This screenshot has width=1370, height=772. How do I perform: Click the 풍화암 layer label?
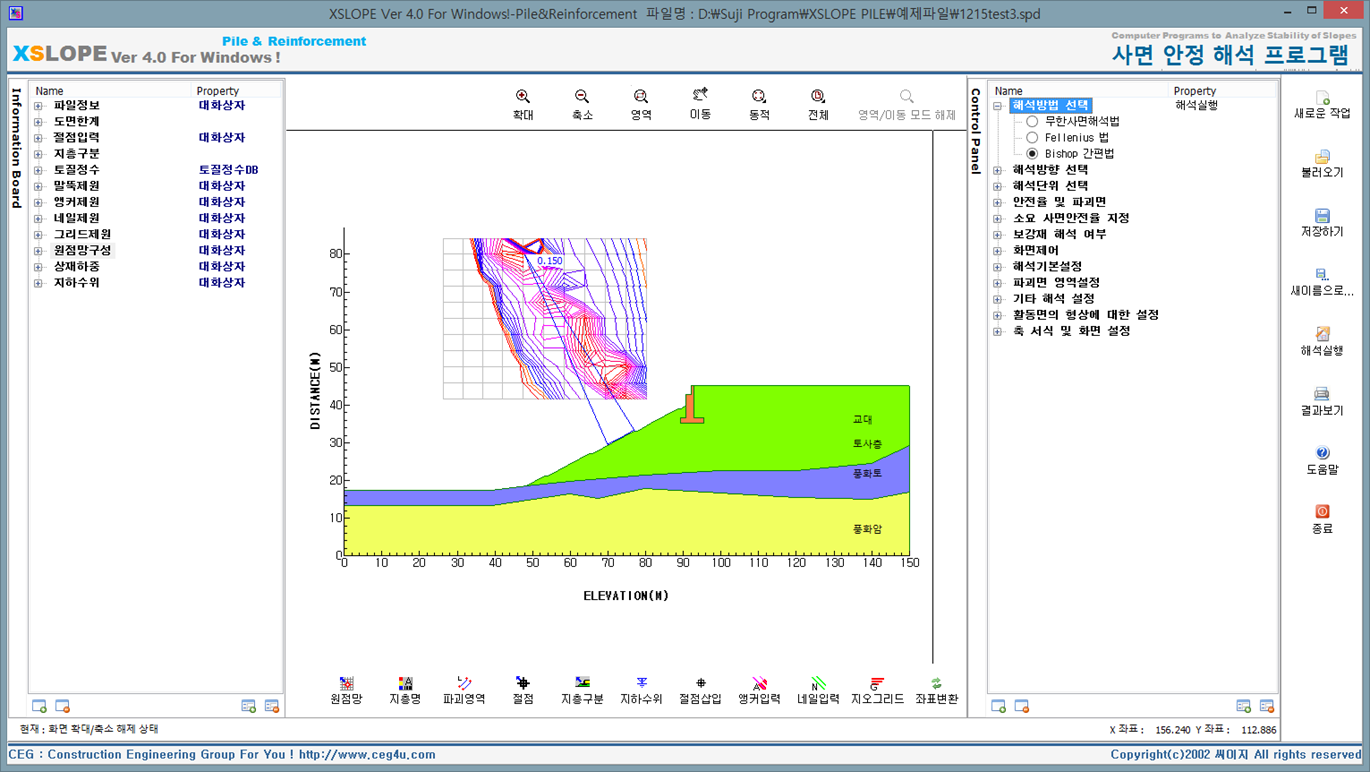coord(867,529)
